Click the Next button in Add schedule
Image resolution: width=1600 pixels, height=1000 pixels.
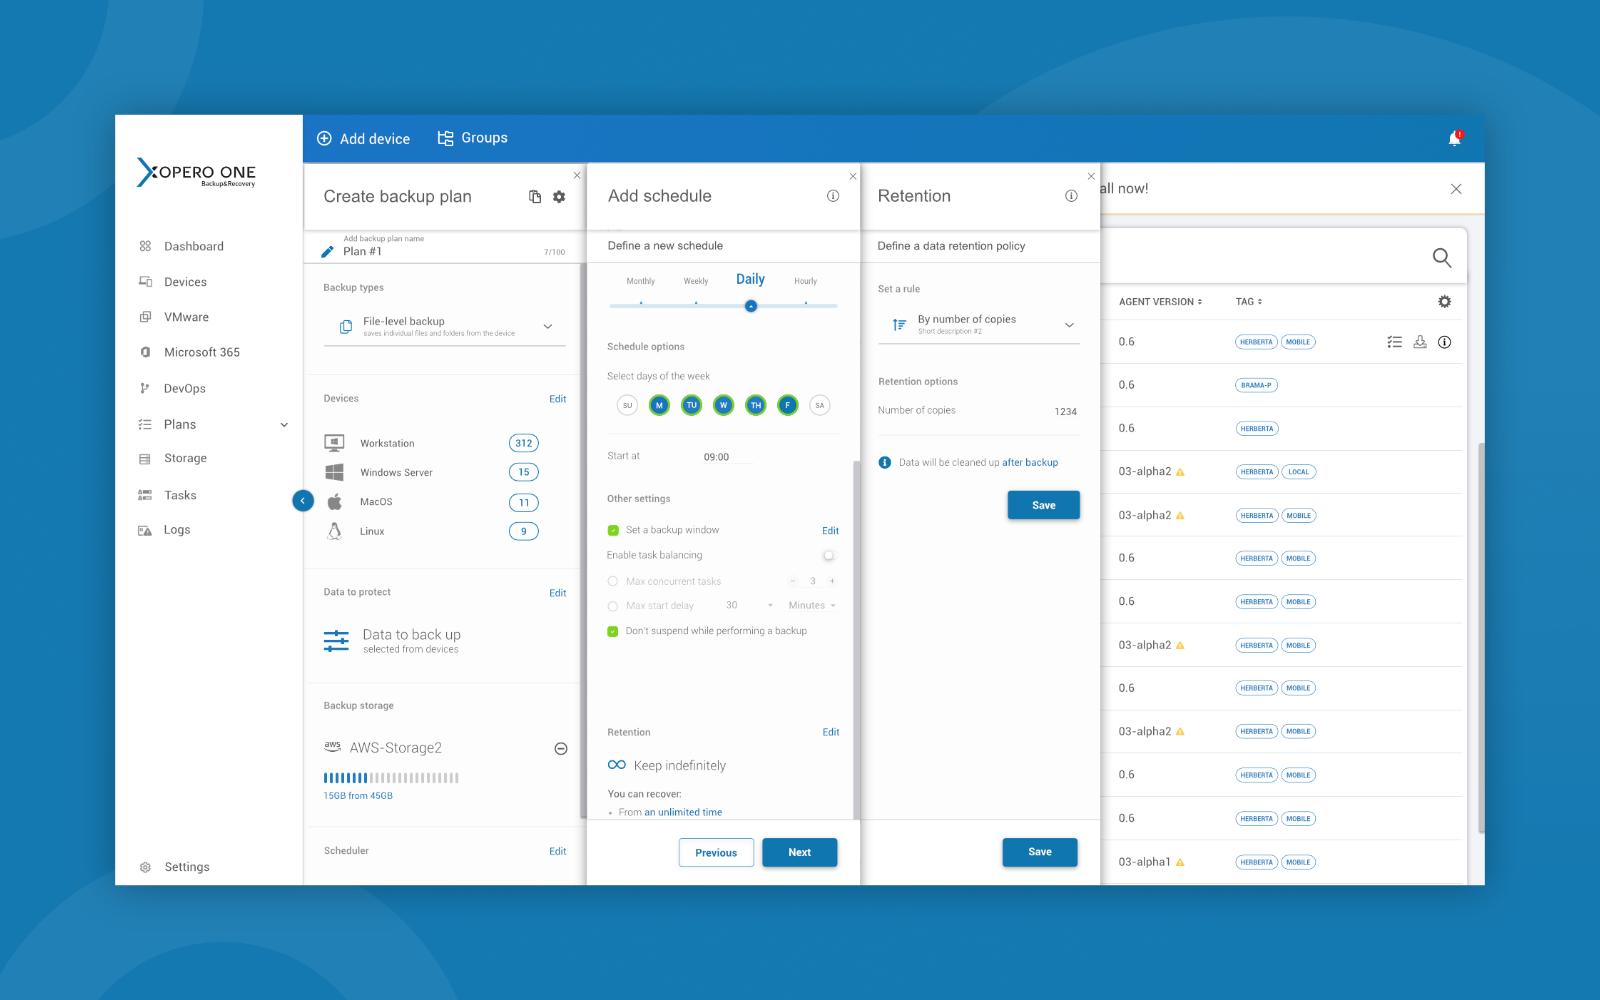tap(799, 852)
